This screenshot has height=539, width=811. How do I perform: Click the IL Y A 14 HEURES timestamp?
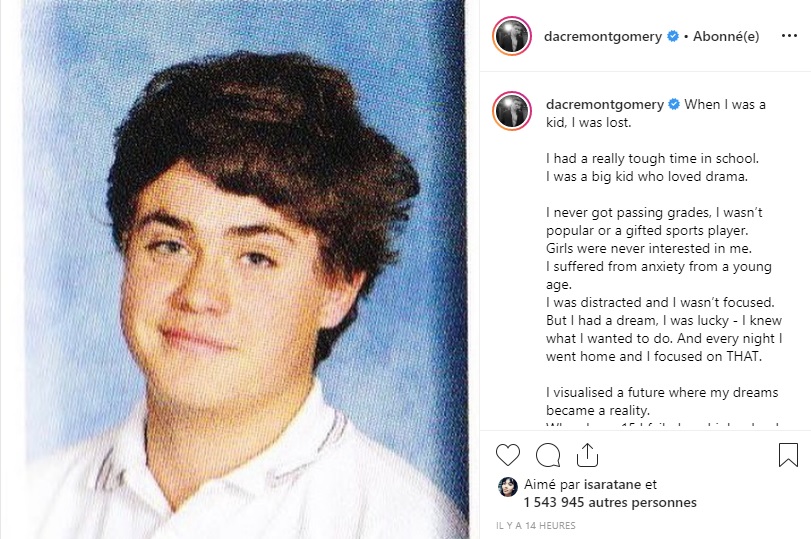[535, 526]
